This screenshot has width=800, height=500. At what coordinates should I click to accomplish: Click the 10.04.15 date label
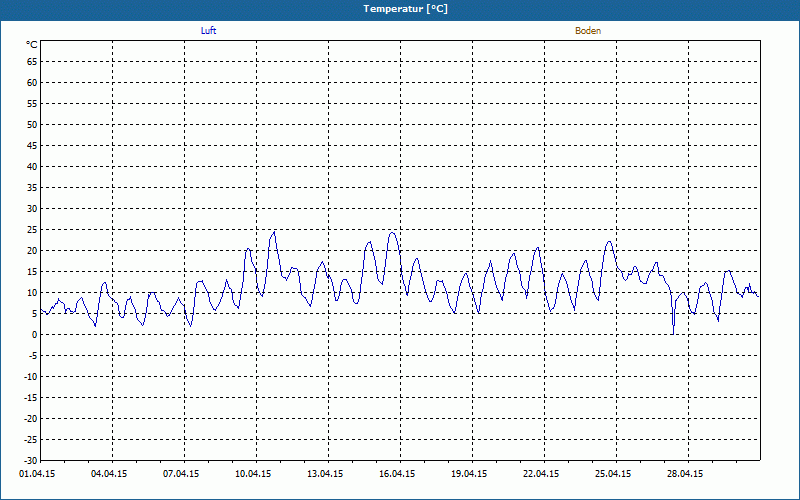click(253, 474)
